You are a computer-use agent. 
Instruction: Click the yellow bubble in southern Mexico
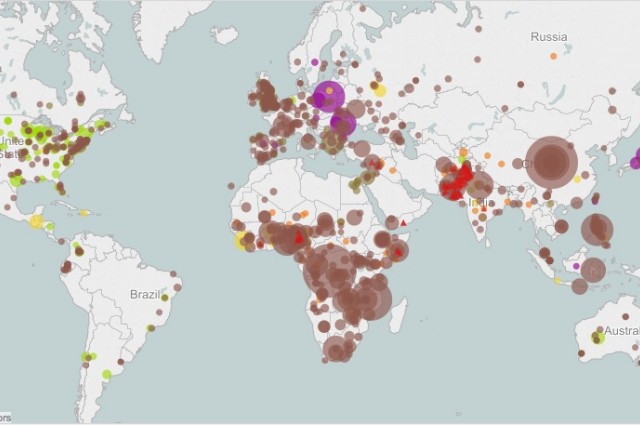tap(37, 221)
